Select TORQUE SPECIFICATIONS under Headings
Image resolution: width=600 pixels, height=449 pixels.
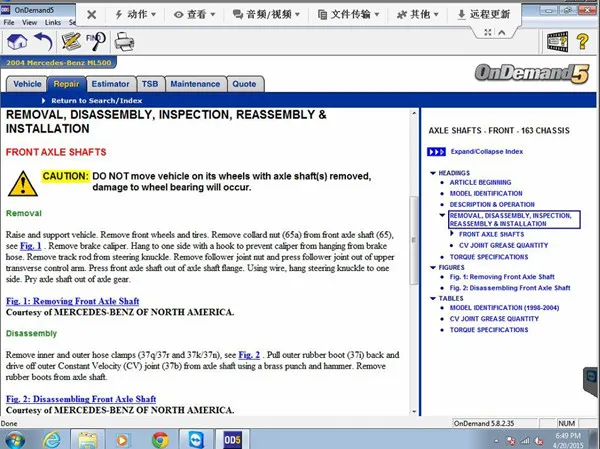[x=489, y=257]
